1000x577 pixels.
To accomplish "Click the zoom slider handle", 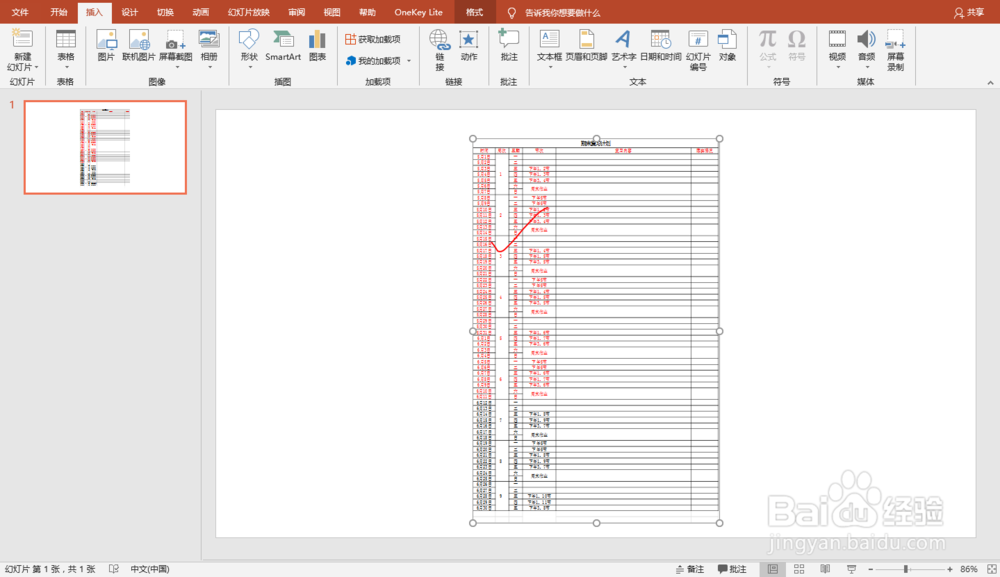I will [906, 569].
